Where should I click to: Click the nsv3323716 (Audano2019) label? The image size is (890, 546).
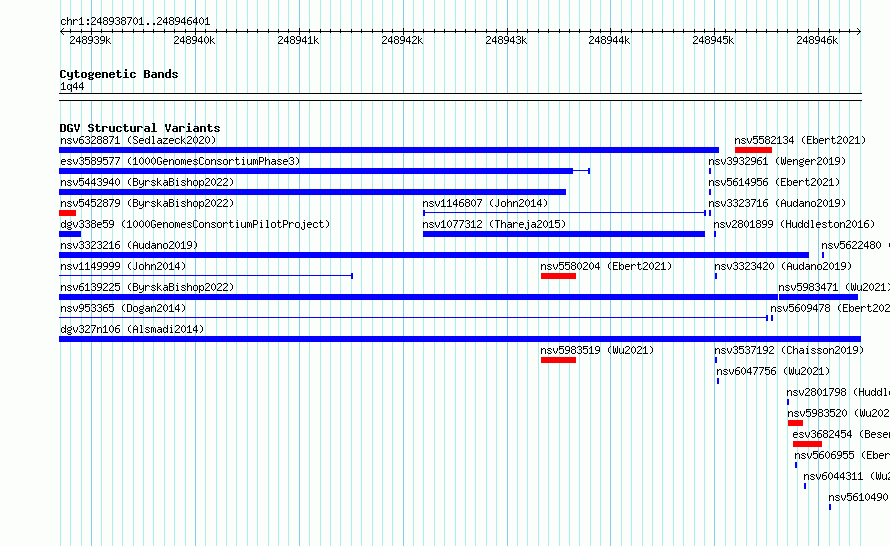(777, 203)
